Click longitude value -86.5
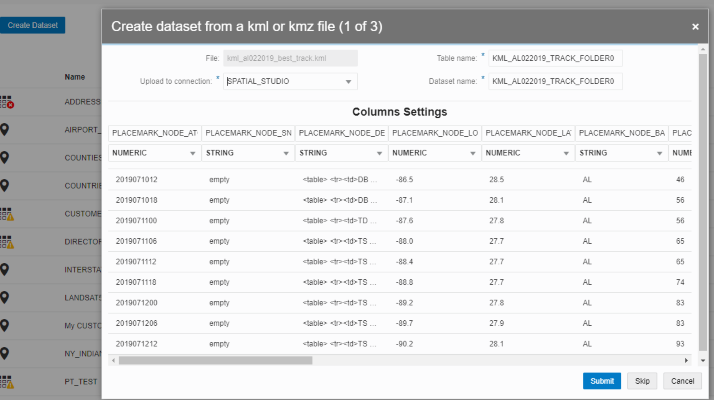The image size is (714, 400). coord(404,179)
